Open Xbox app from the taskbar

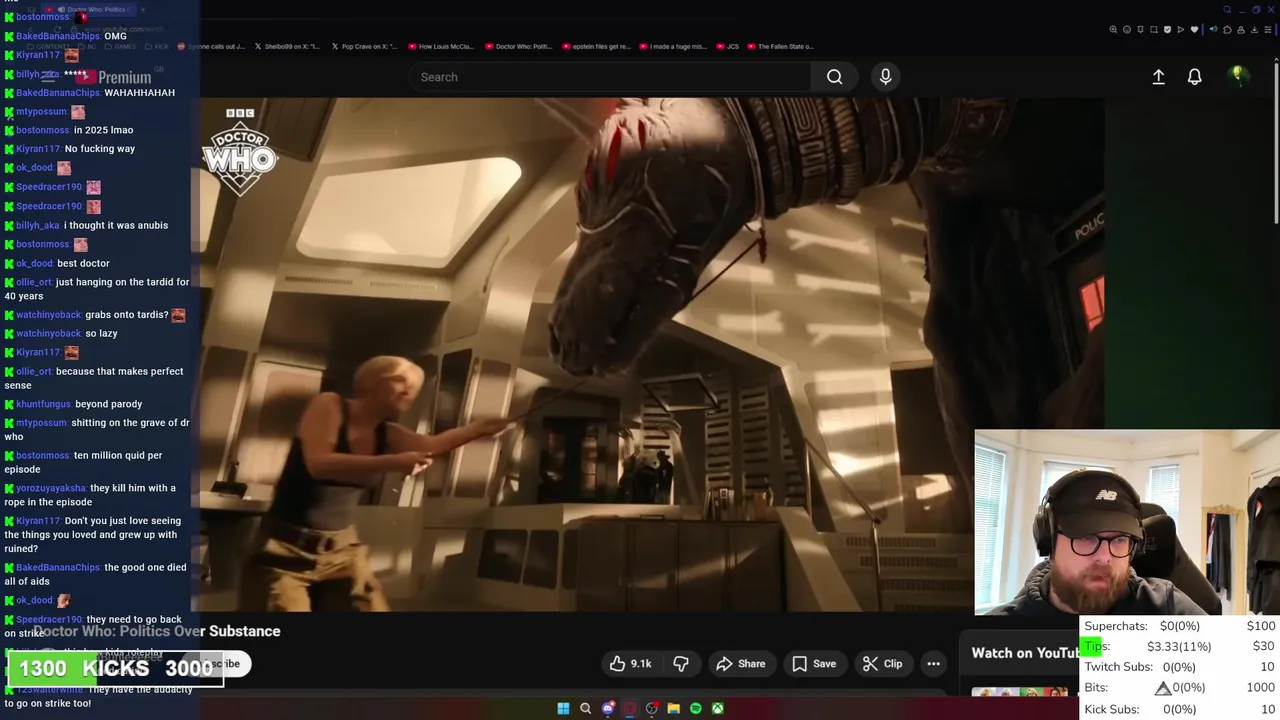click(x=718, y=709)
